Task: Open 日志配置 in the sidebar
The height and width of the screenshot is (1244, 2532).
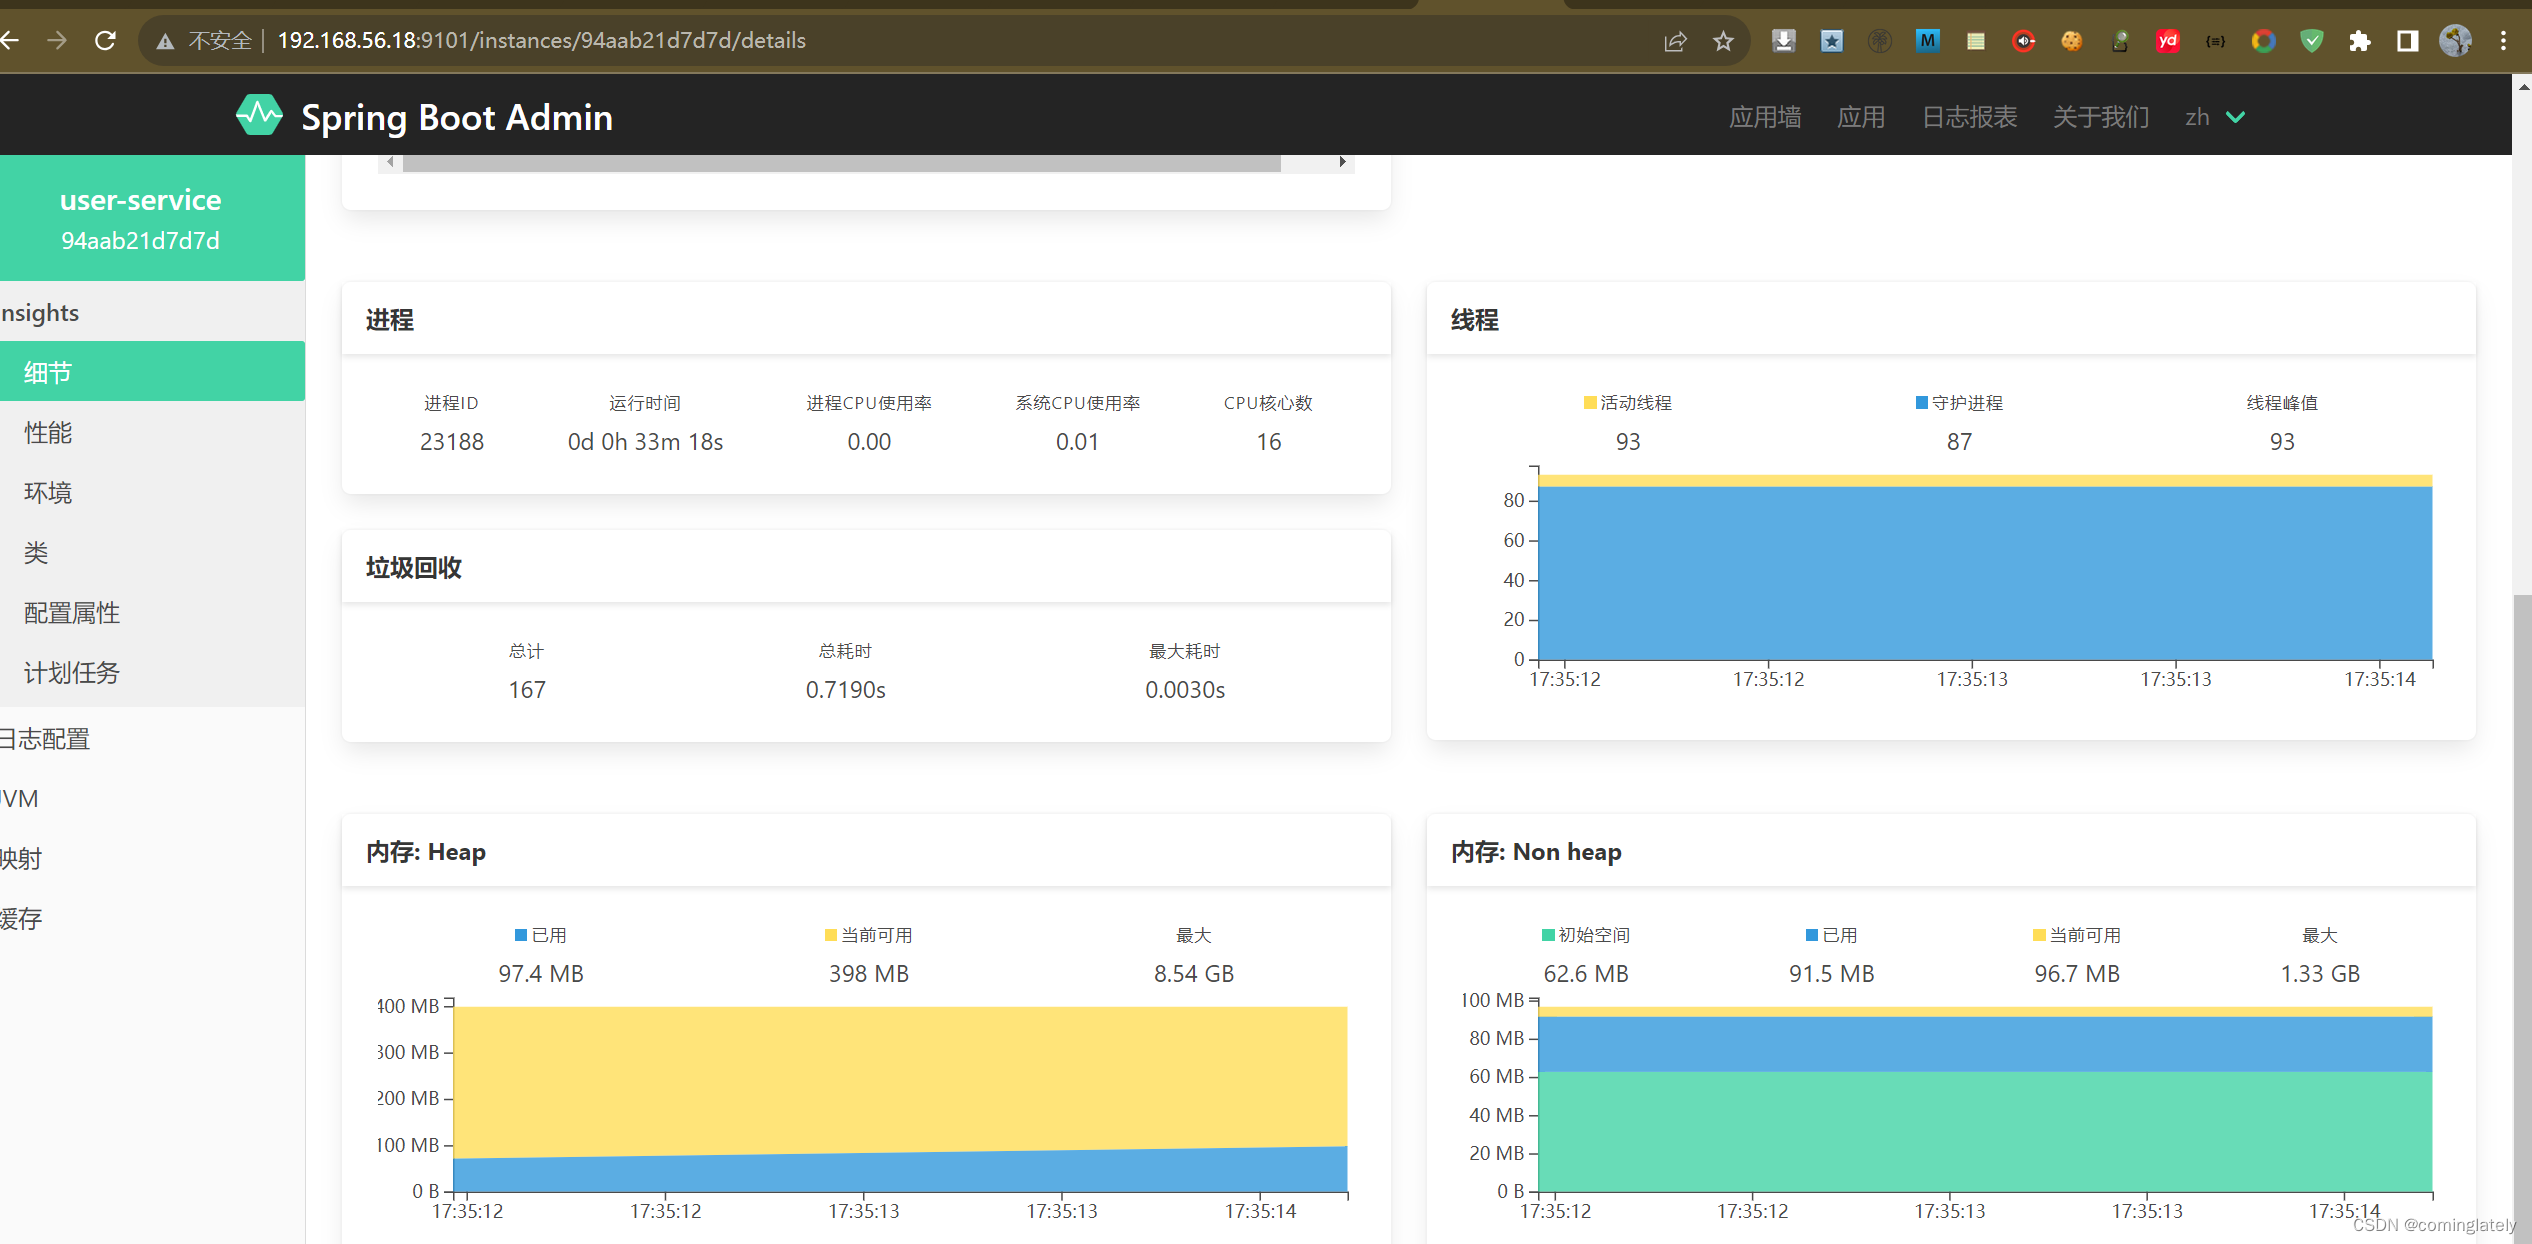Action: pyautogui.click(x=152, y=739)
